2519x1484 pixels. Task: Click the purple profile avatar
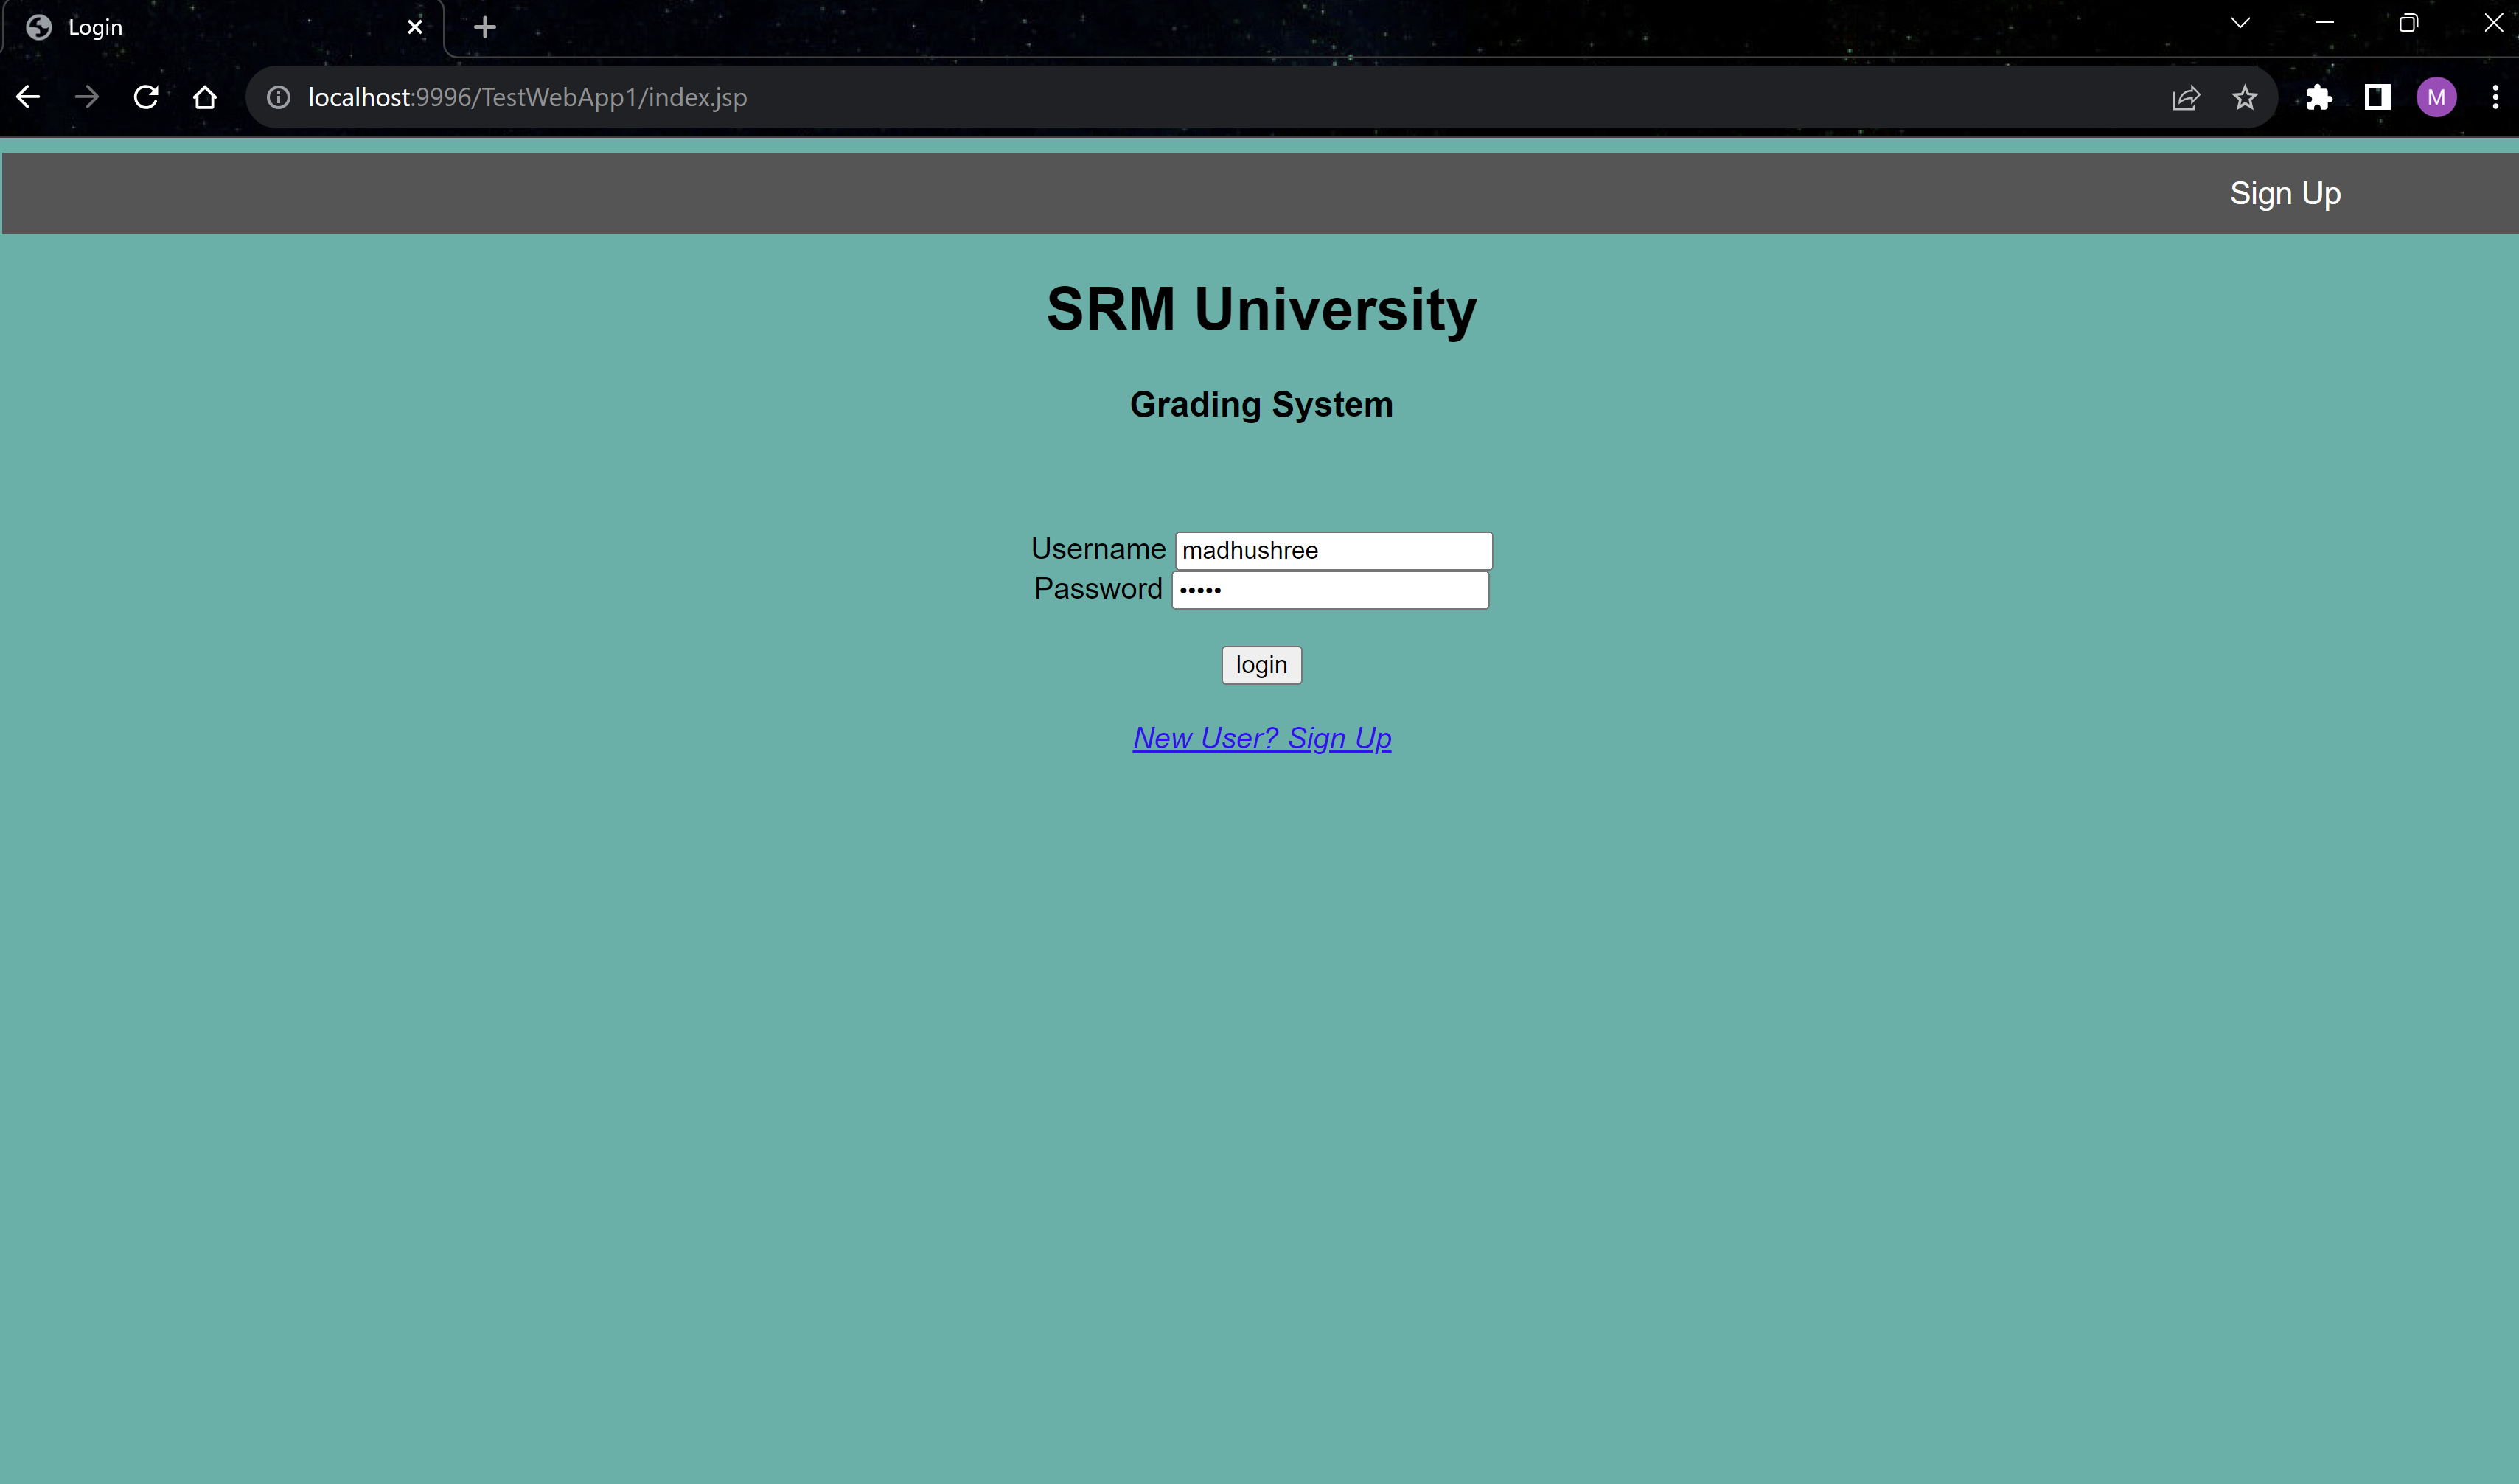tap(2436, 97)
